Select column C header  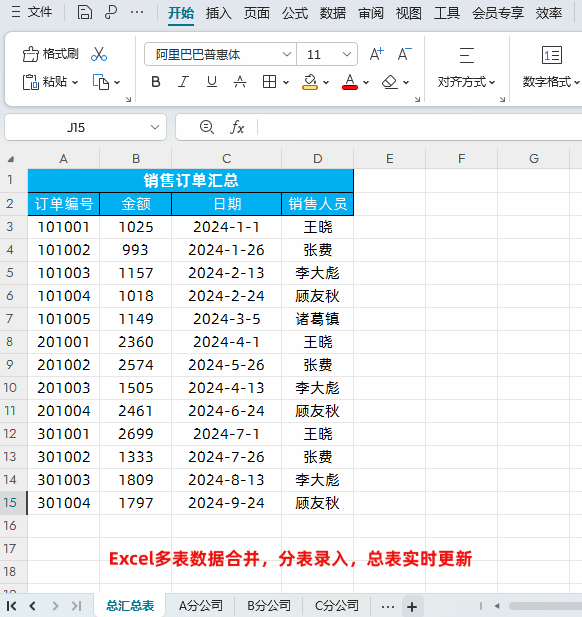[x=227, y=159]
